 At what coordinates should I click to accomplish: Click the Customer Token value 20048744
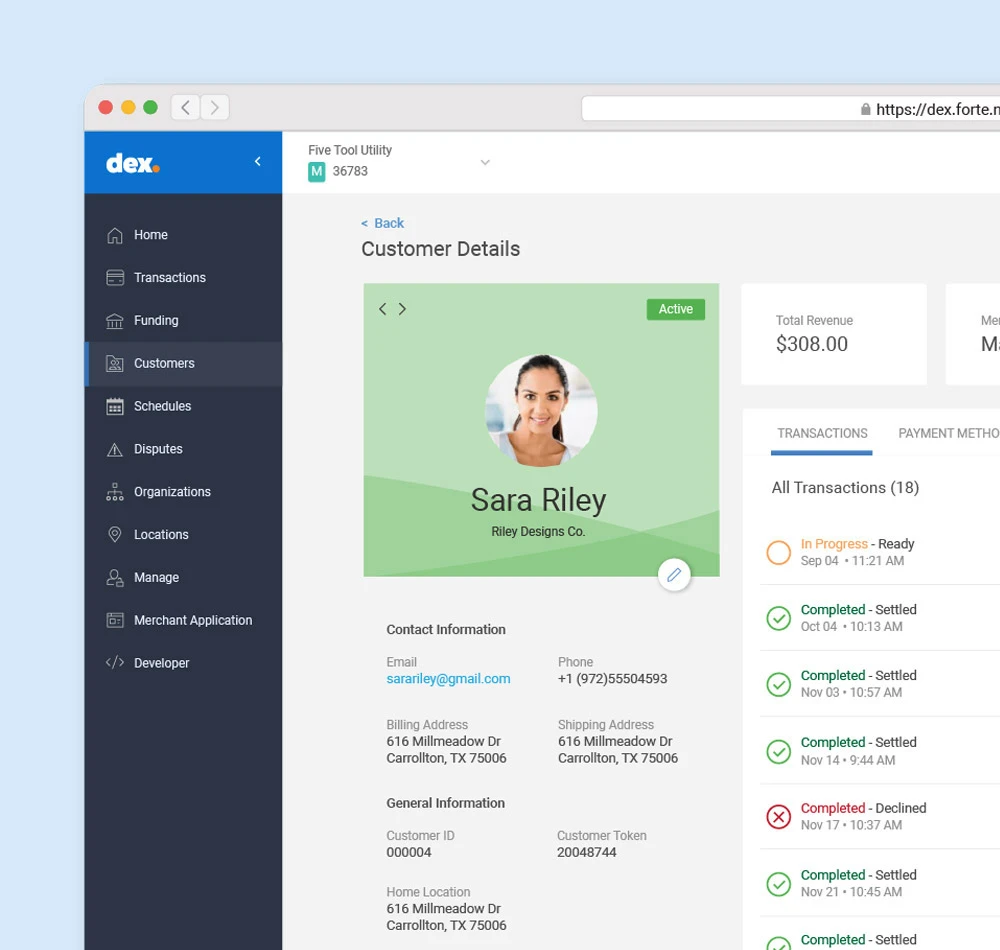click(587, 852)
